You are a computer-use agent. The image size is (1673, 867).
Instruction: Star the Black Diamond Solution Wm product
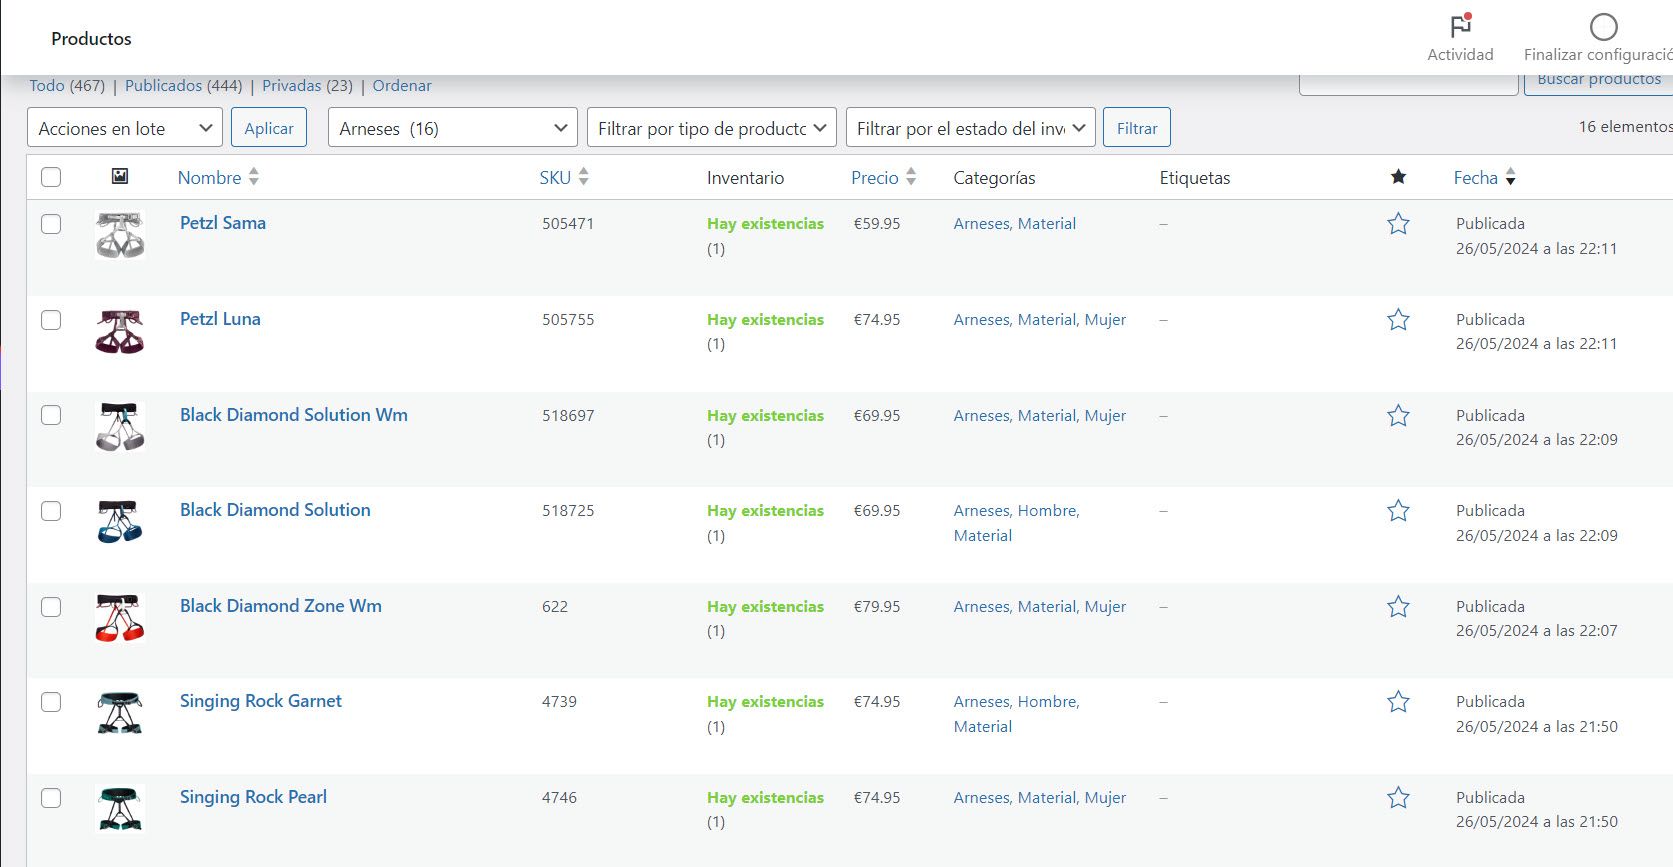(1398, 416)
